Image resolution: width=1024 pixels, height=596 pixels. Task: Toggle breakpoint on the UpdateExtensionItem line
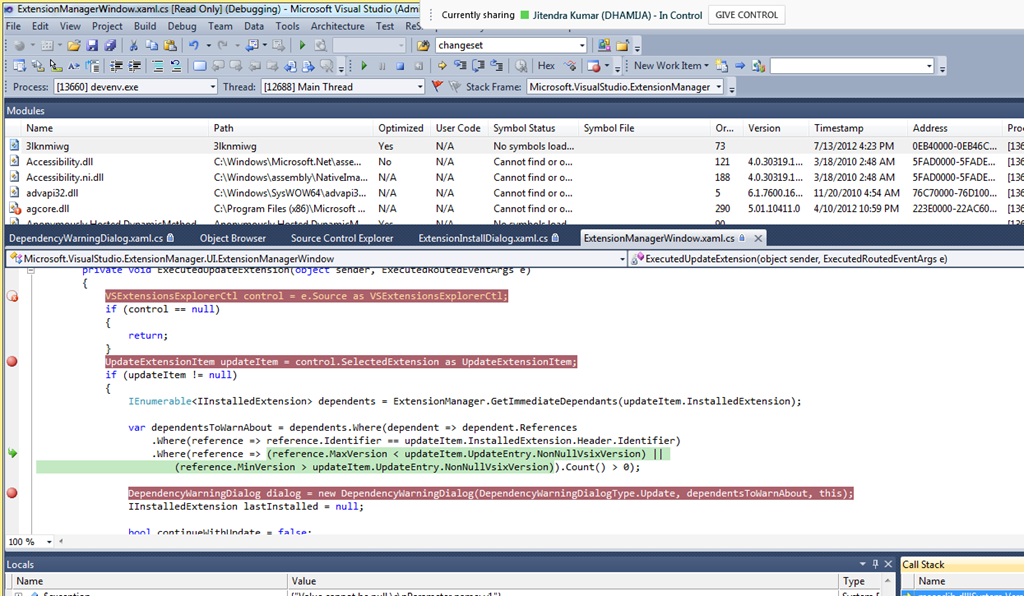coord(12,362)
